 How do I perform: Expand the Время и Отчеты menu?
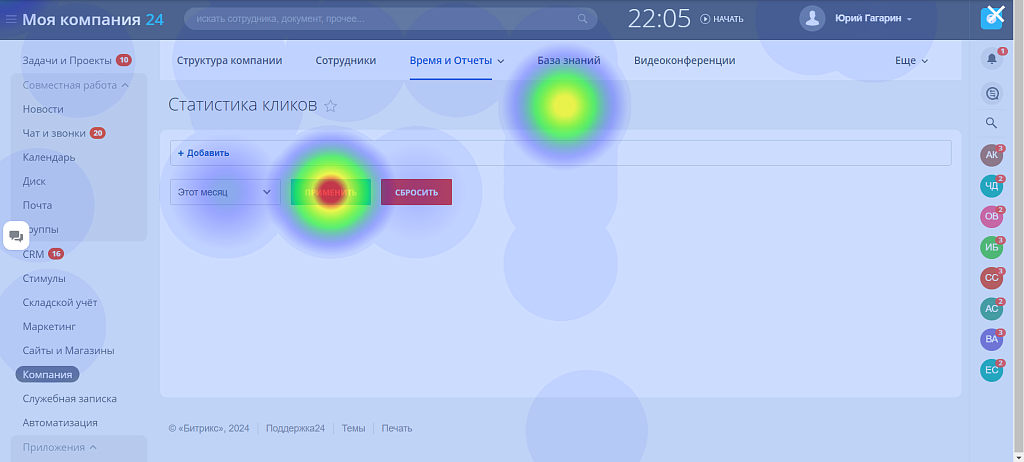pyautogui.click(x=457, y=61)
